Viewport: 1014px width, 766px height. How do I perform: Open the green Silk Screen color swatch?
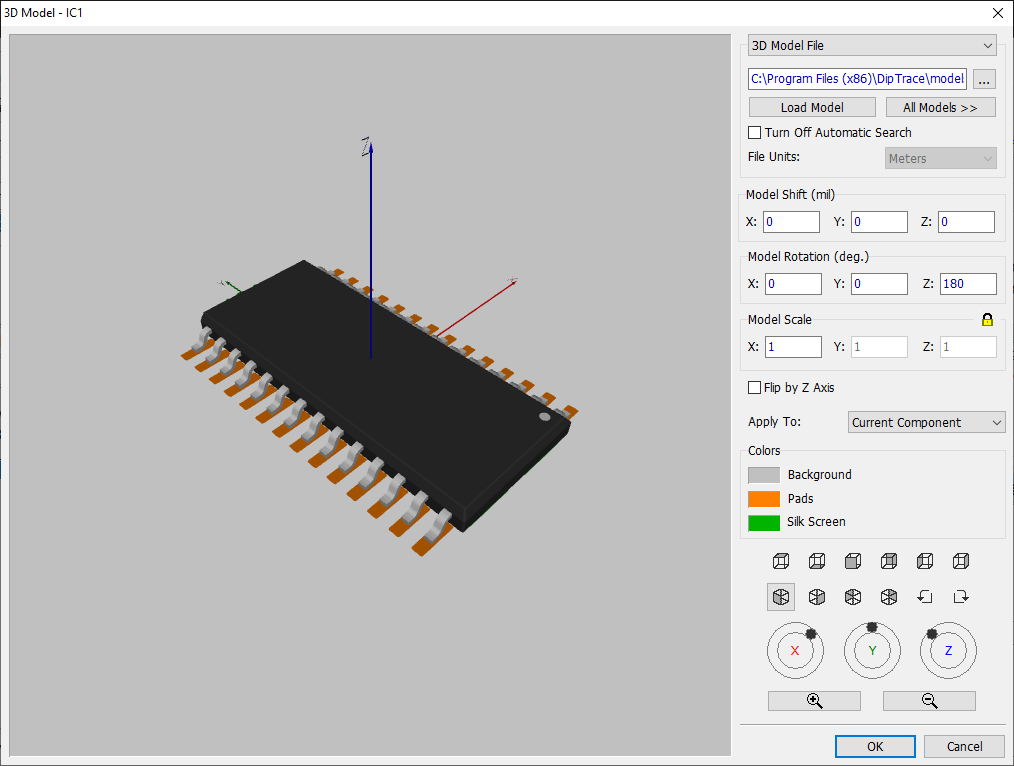pyautogui.click(x=764, y=522)
